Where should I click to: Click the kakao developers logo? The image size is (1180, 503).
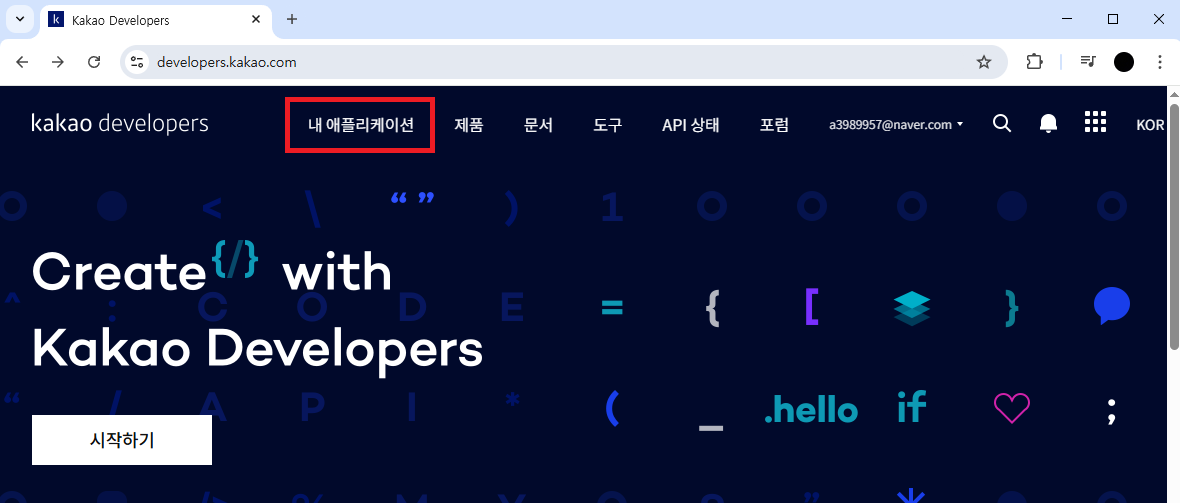click(x=120, y=123)
